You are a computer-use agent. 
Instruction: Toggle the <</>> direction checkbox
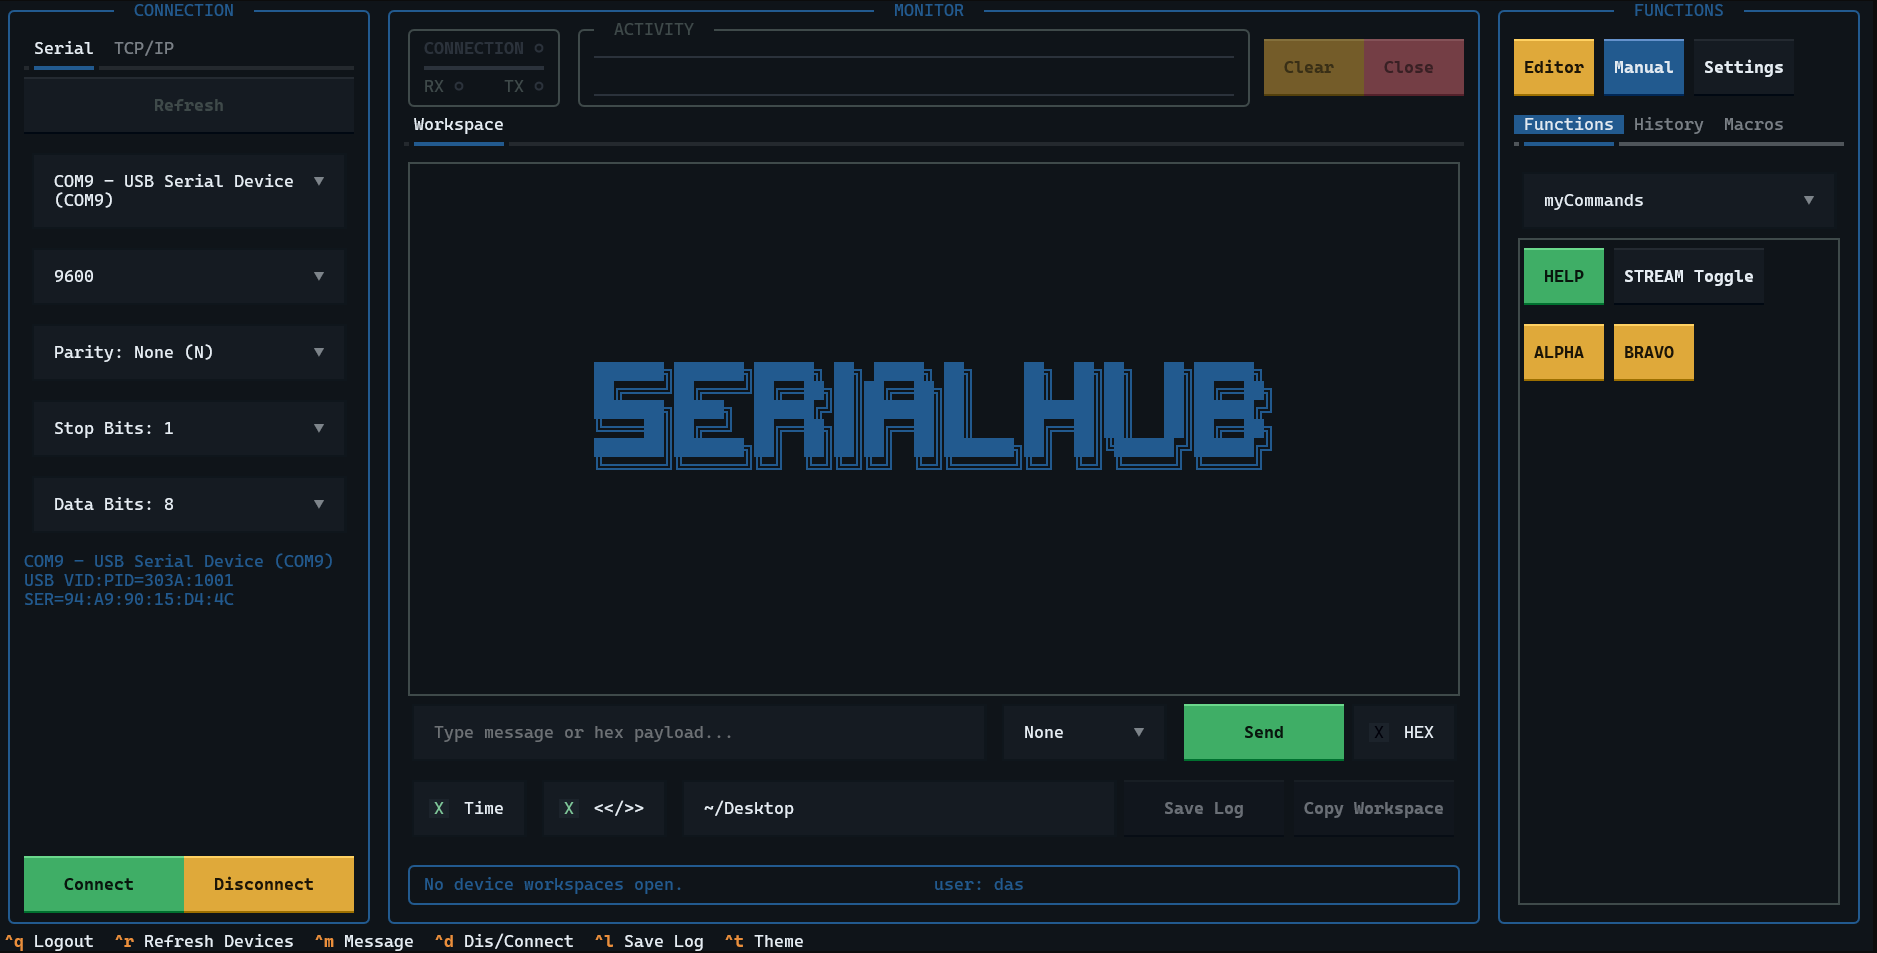604,808
